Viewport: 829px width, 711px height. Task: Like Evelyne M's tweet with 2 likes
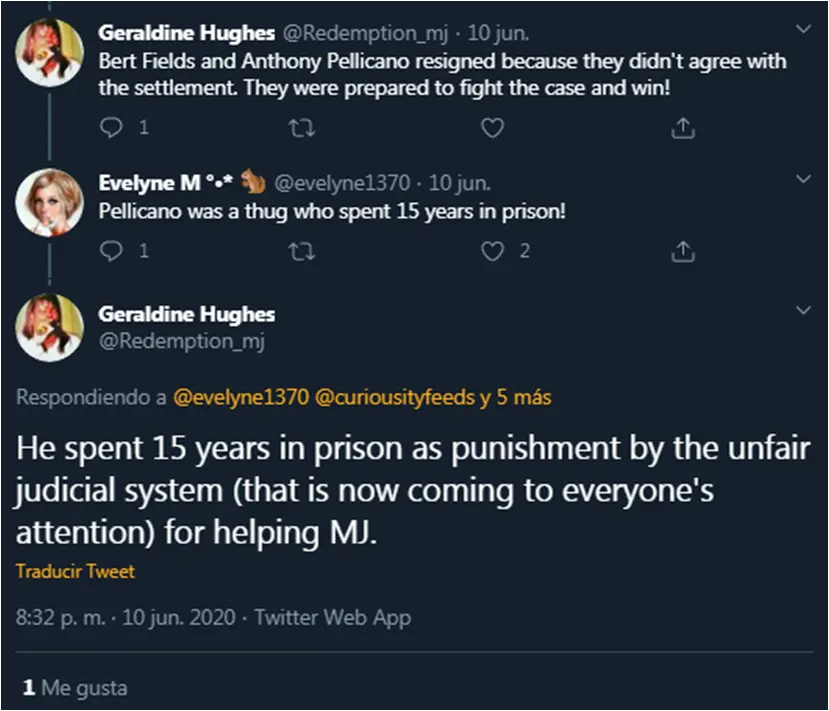(x=491, y=251)
